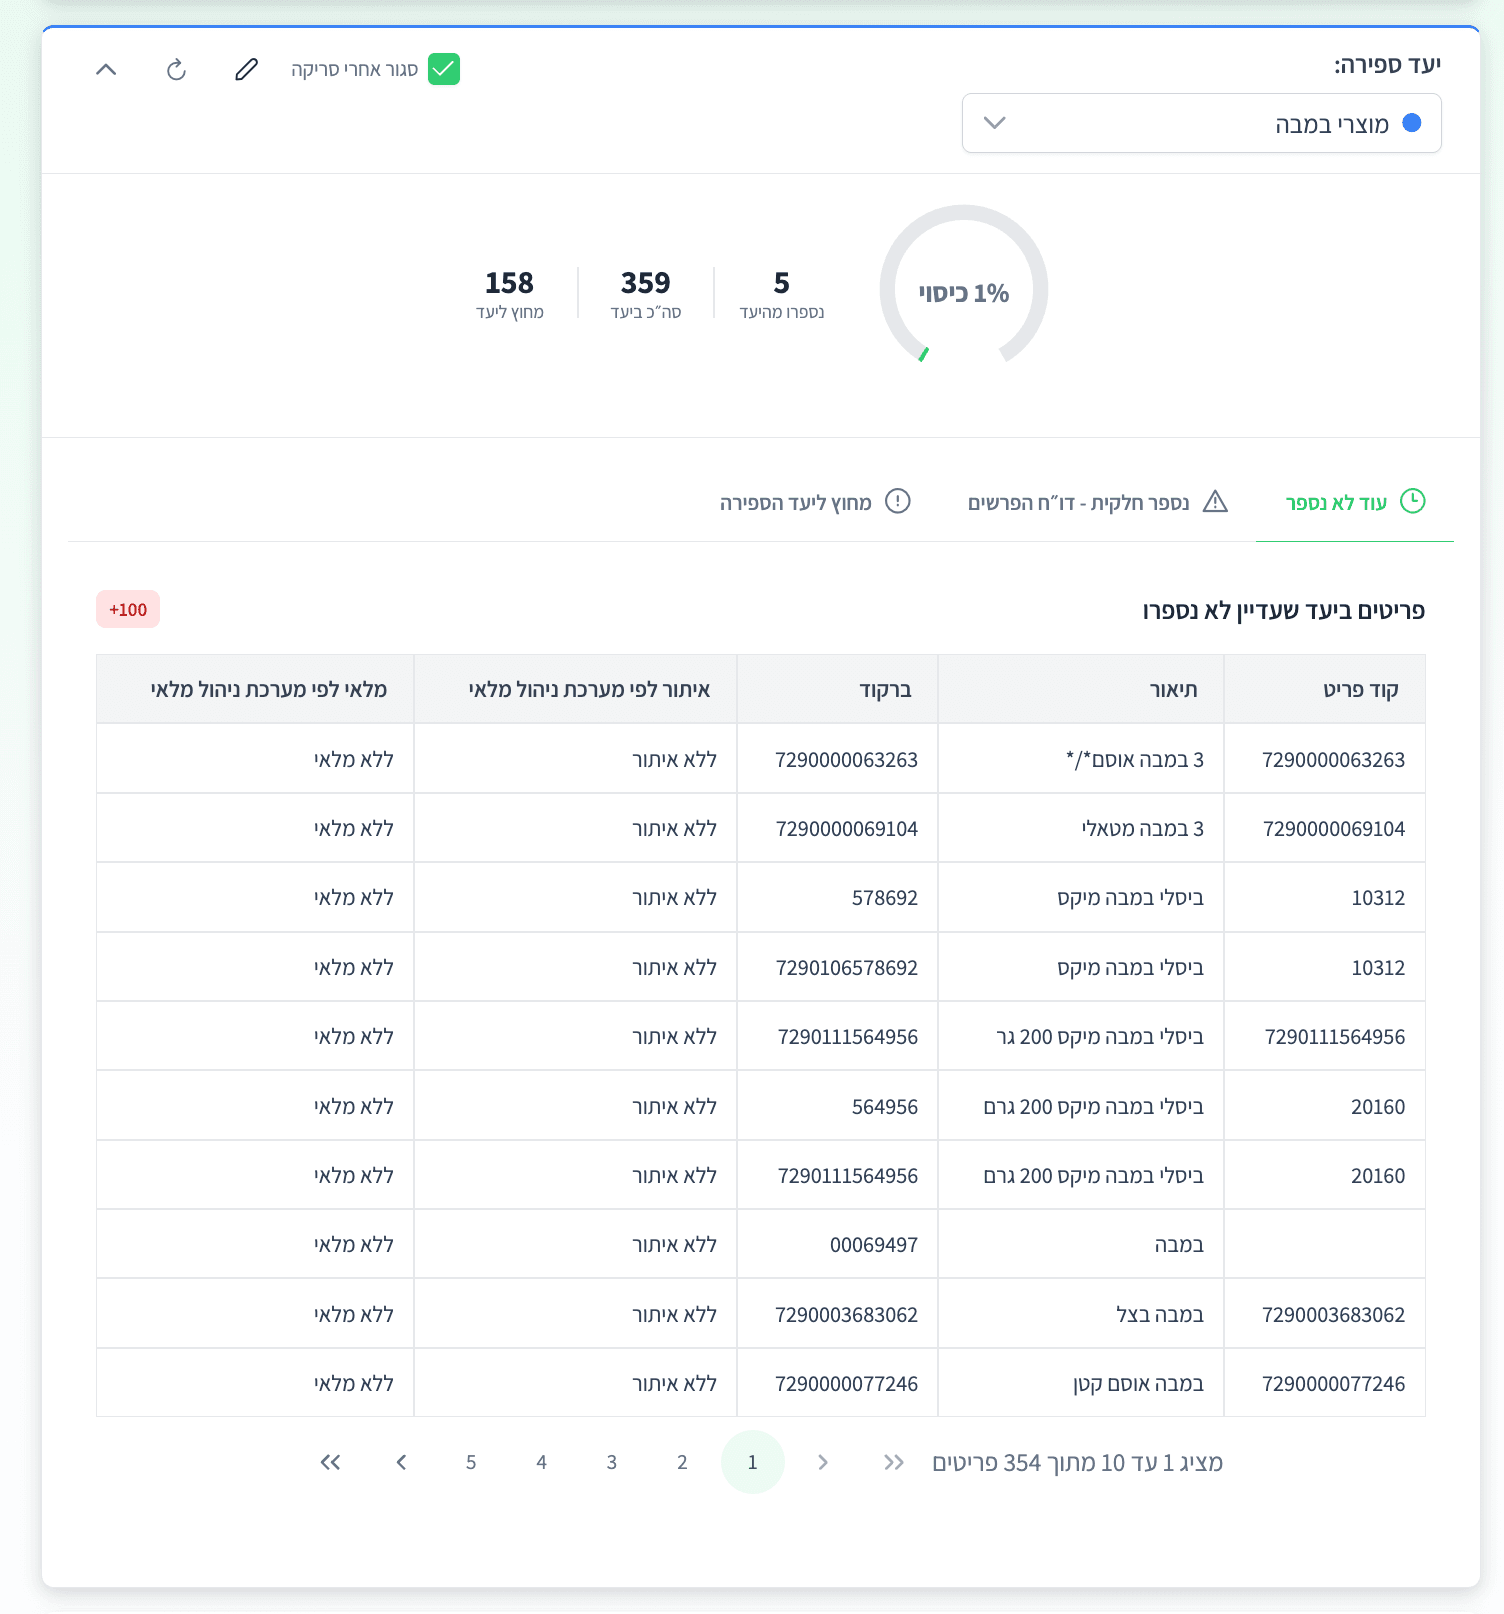Click barcode cell 7290106578692
Screen dimensions: 1504x1614
[x=846, y=968]
